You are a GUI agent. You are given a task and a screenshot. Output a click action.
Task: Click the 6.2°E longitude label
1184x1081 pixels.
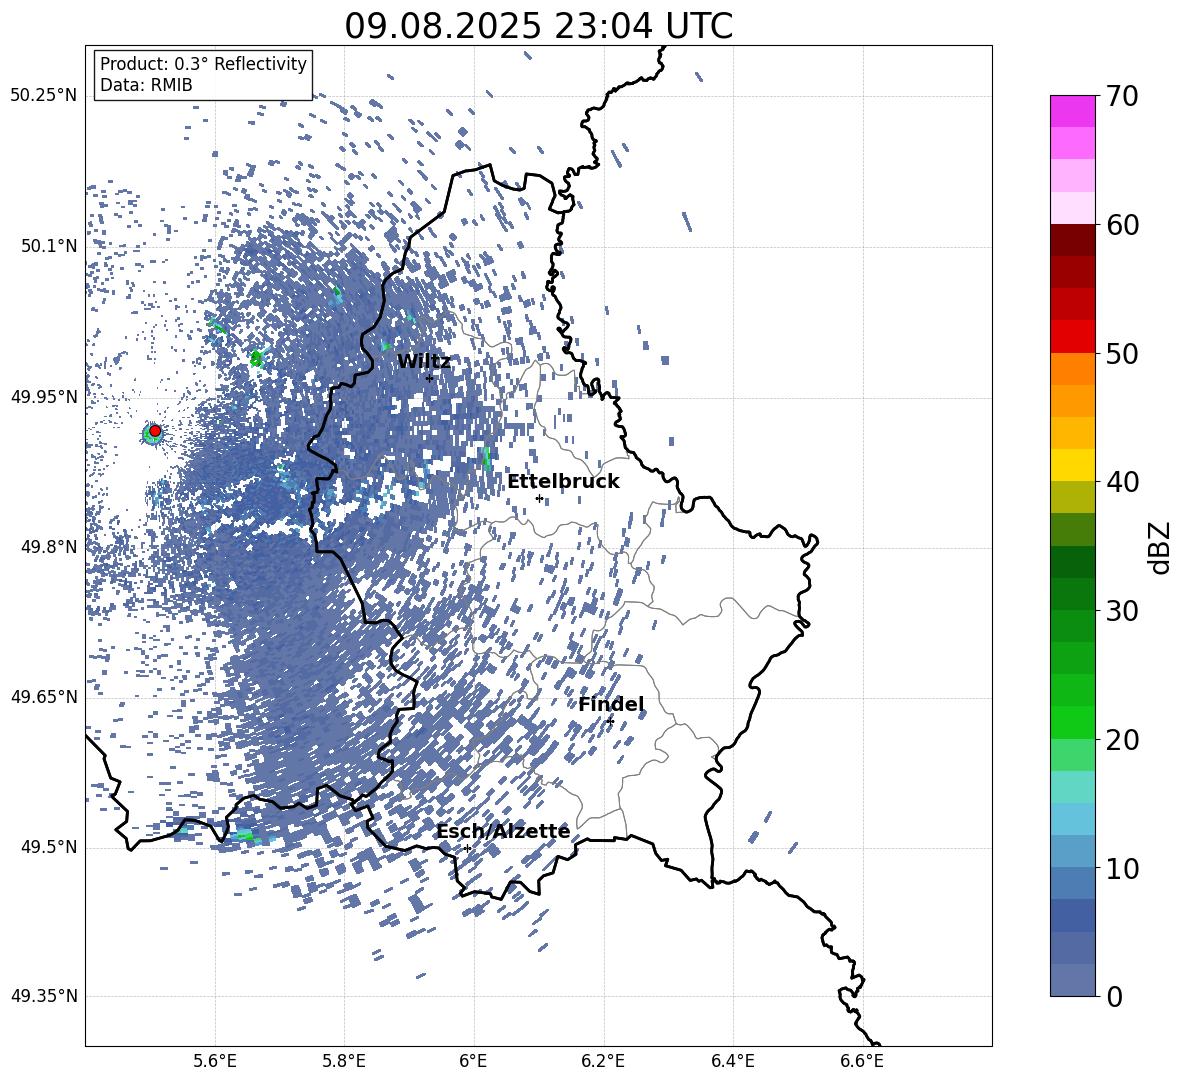[603, 1061]
